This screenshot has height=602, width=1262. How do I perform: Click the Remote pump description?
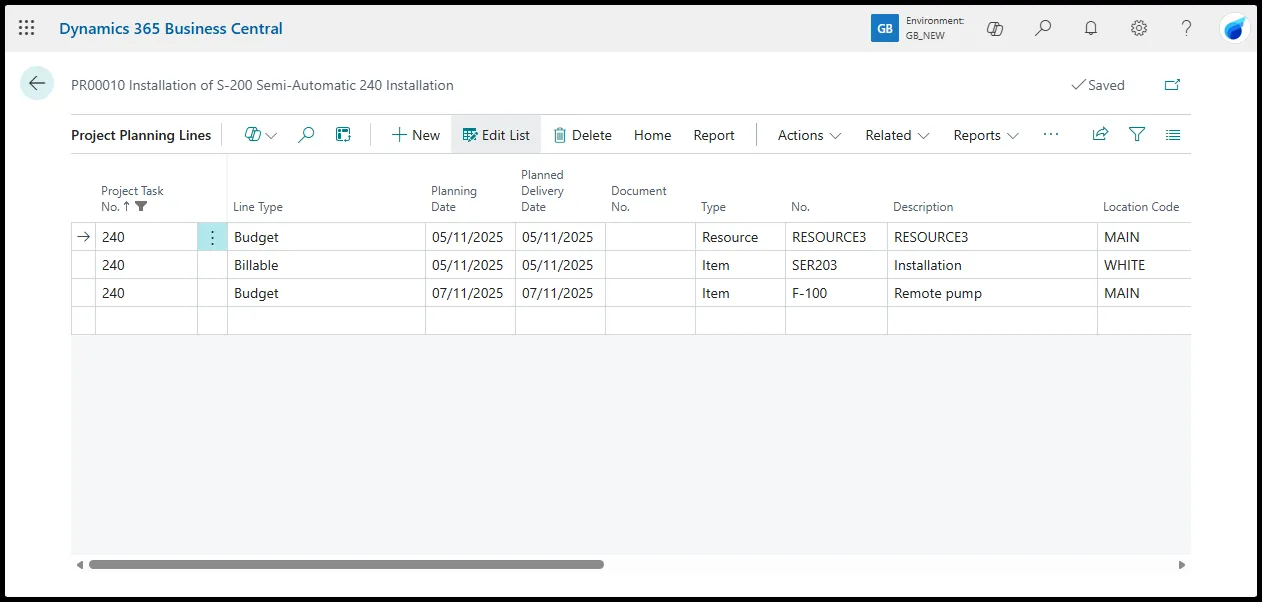tap(992, 293)
